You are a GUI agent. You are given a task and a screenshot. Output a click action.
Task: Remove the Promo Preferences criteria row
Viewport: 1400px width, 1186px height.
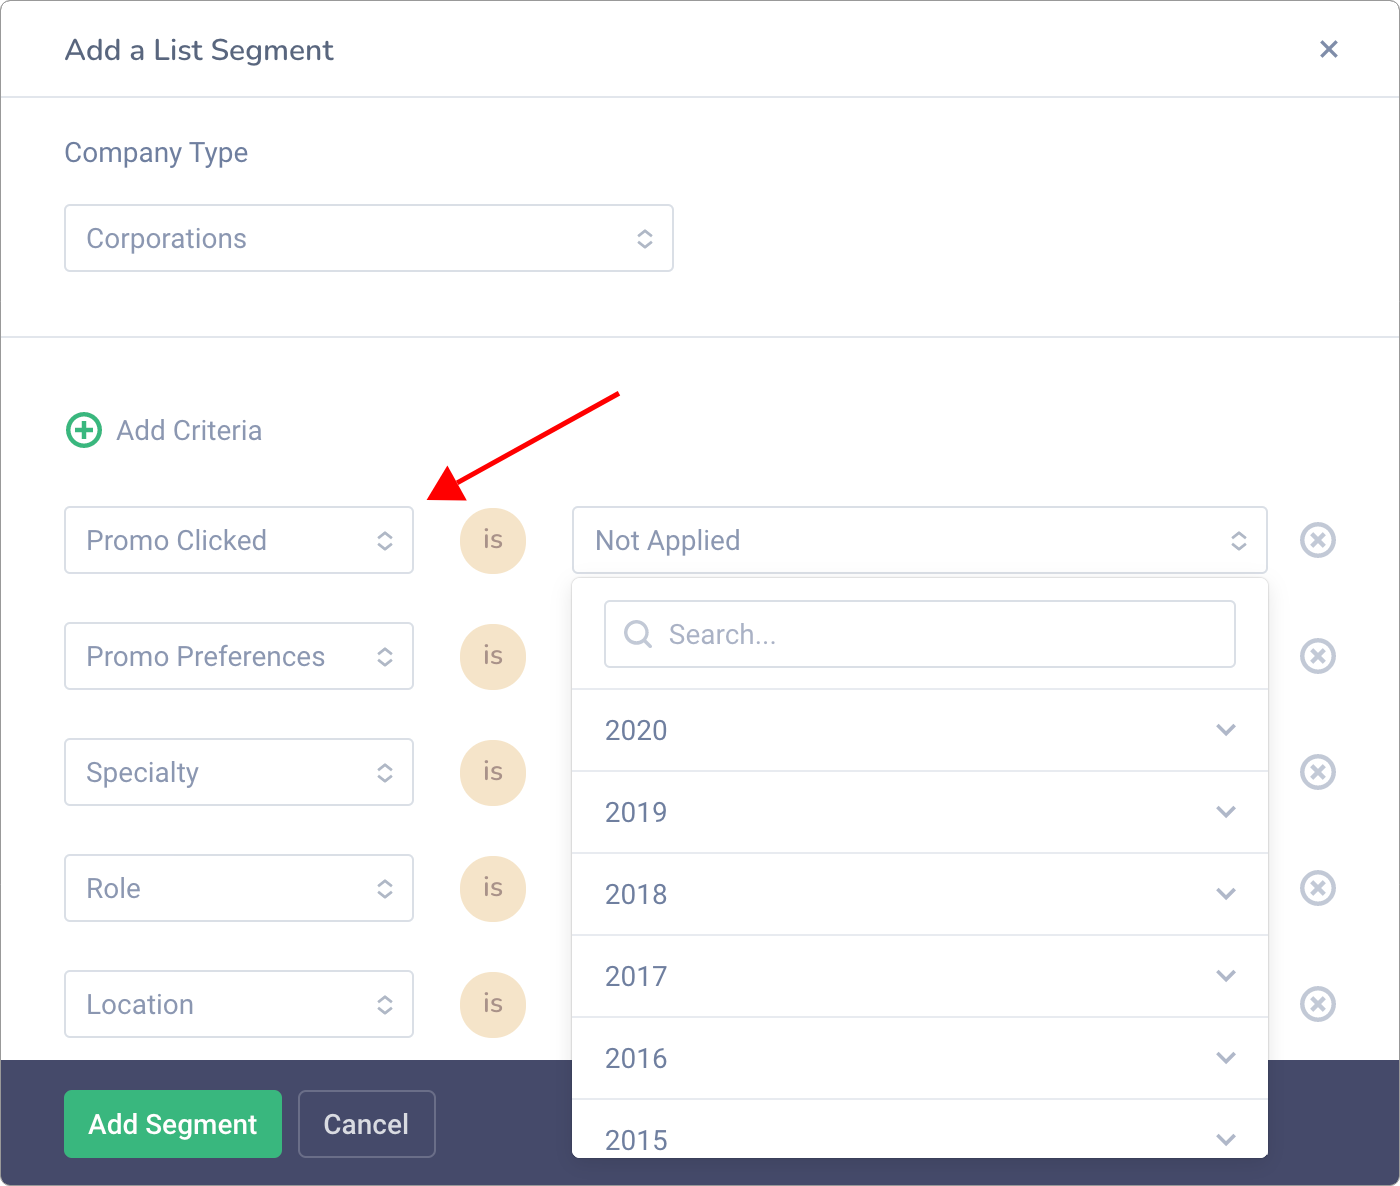point(1318,656)
